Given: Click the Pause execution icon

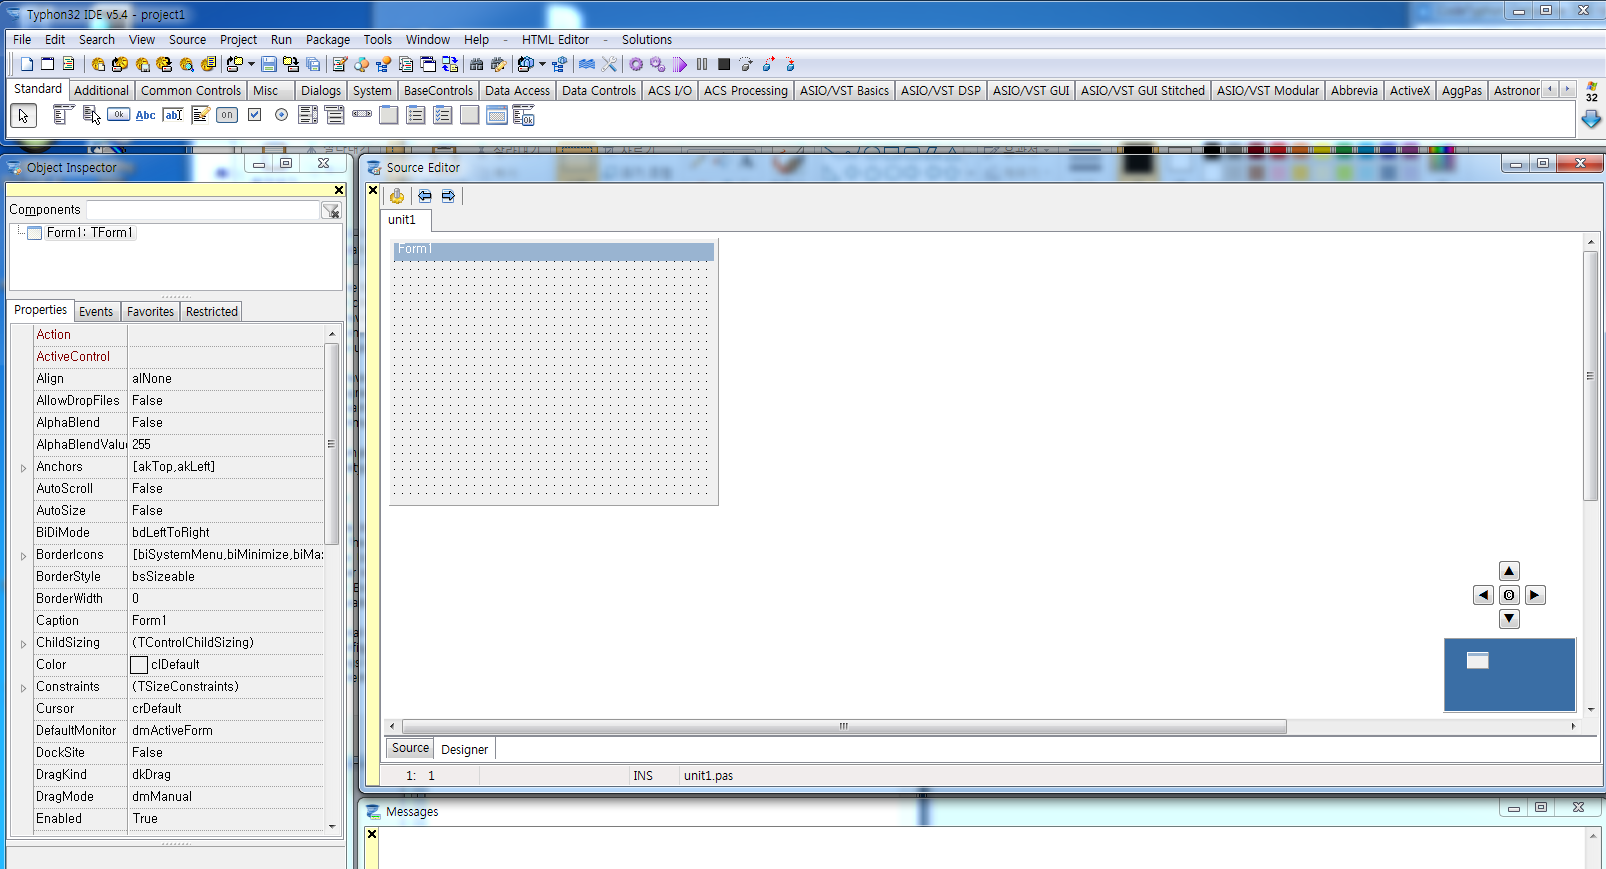Looking at the screenshot, I should point(702,64).
